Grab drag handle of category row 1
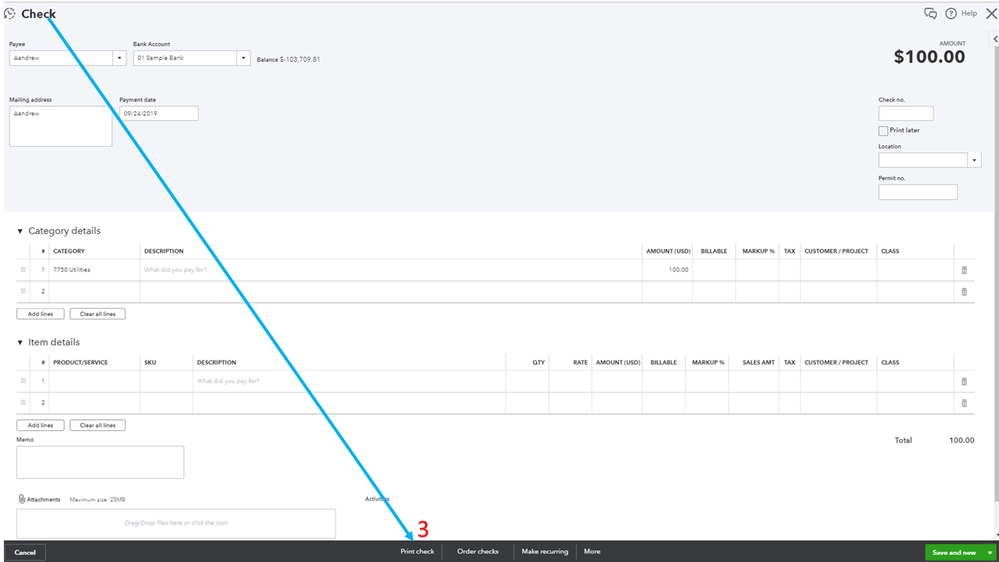 23,270
